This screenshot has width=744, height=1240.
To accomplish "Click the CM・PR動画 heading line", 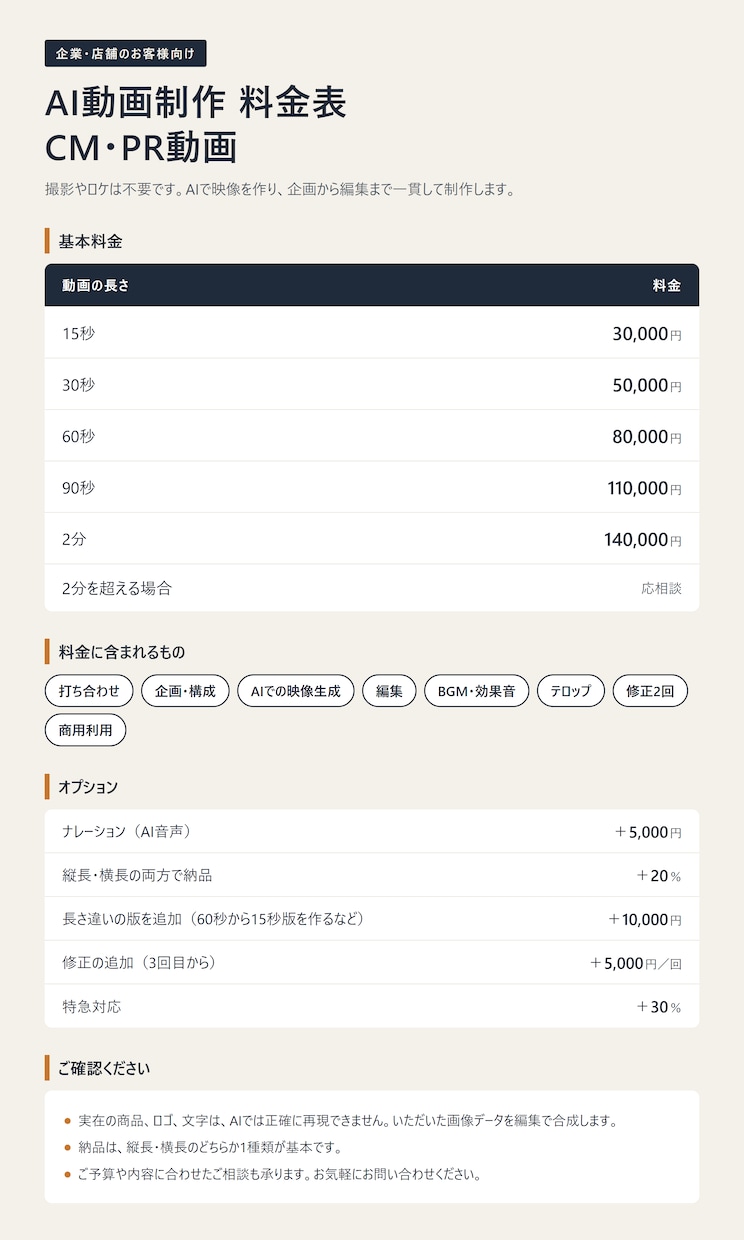I will tap(141, 147).
